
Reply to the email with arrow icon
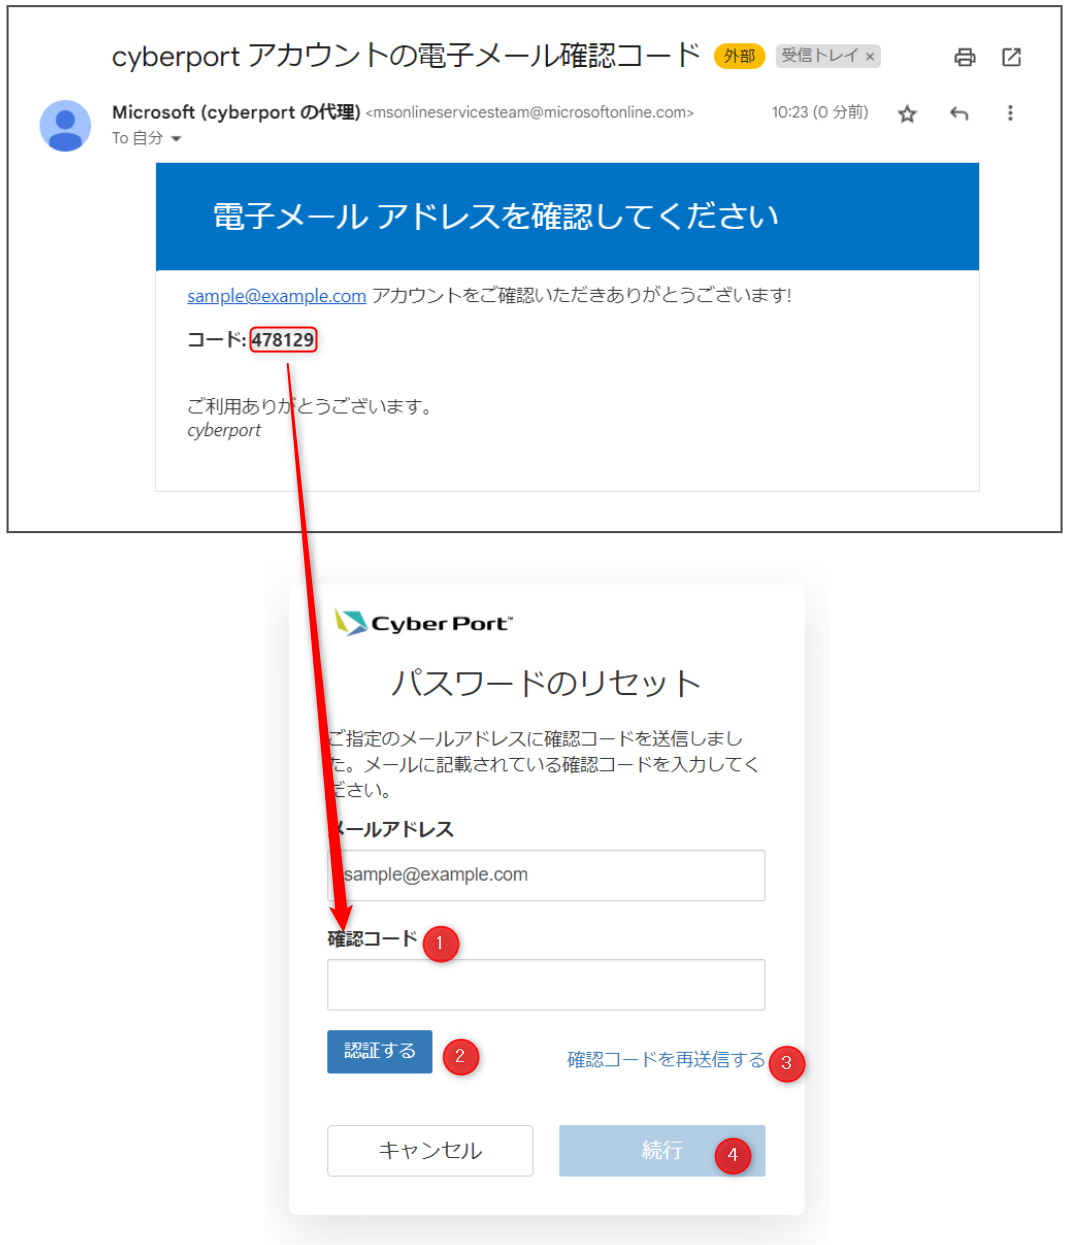point(959,114)
